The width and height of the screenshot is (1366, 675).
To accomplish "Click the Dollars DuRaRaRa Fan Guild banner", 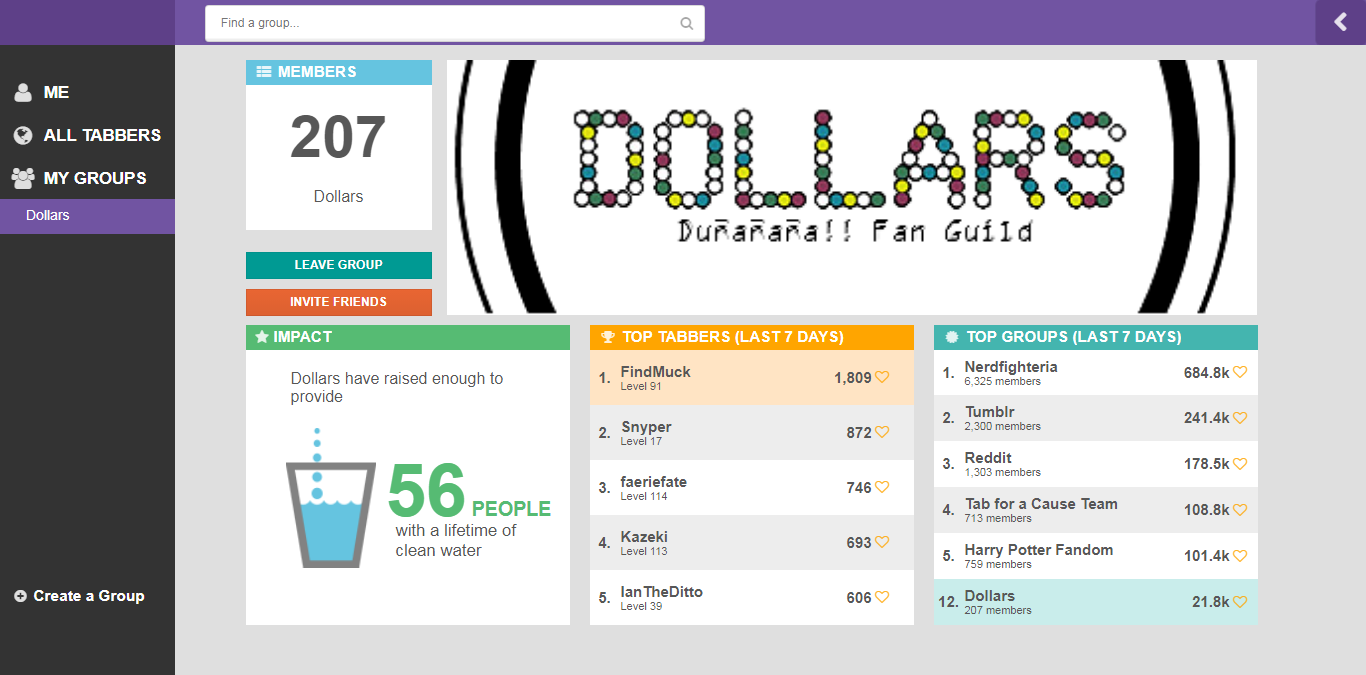I will coord(852,187).
